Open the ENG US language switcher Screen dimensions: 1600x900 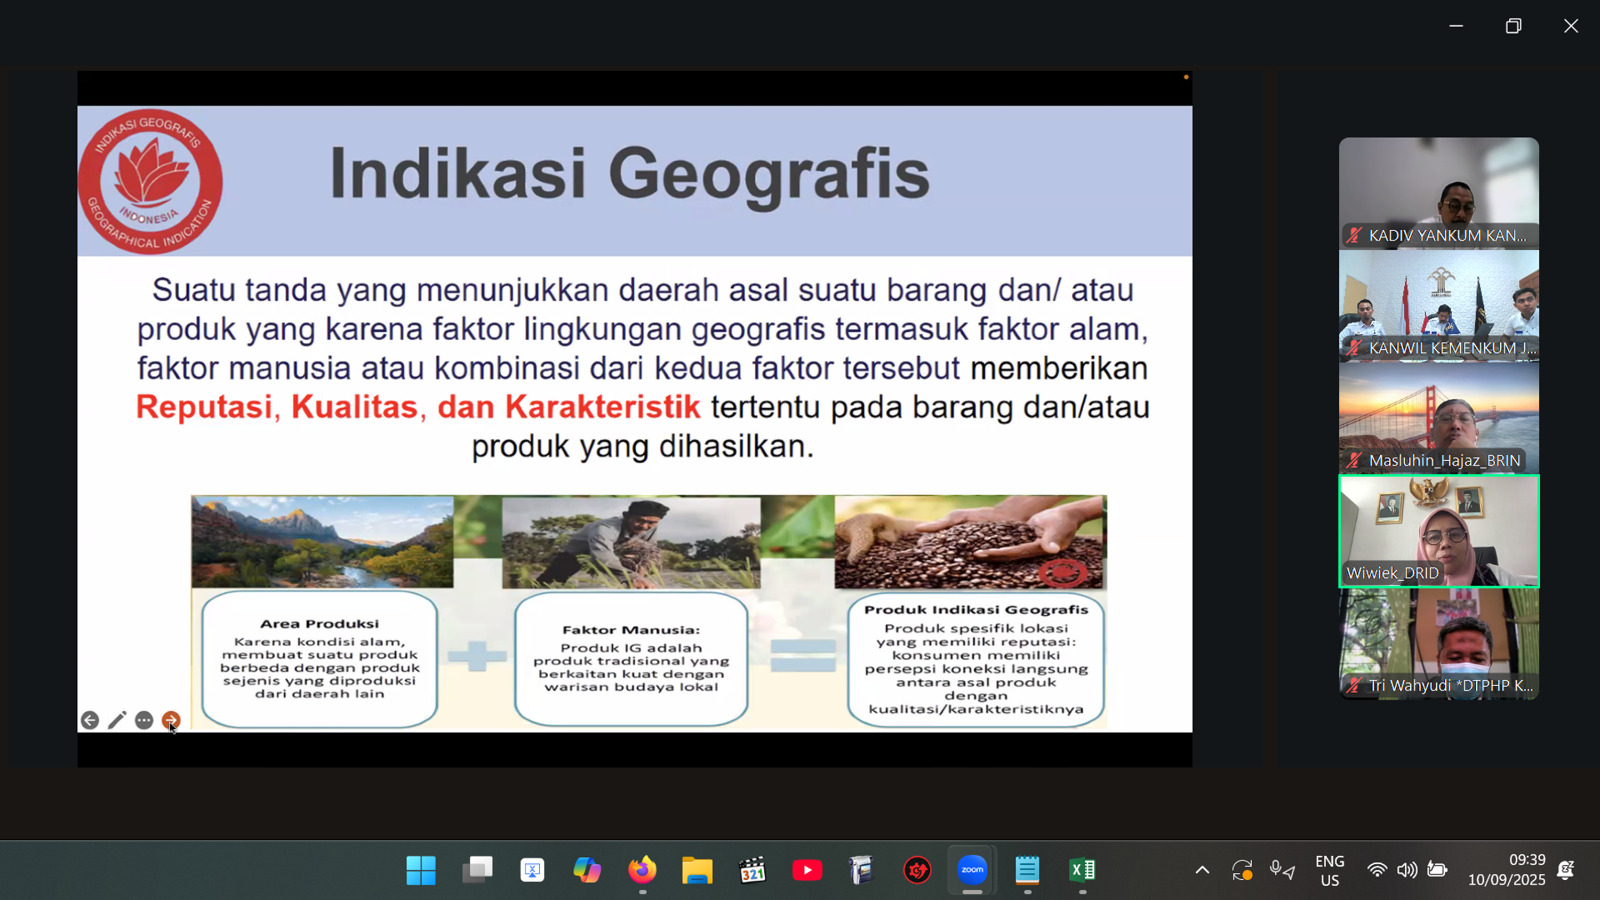(x=1329, y=870)
